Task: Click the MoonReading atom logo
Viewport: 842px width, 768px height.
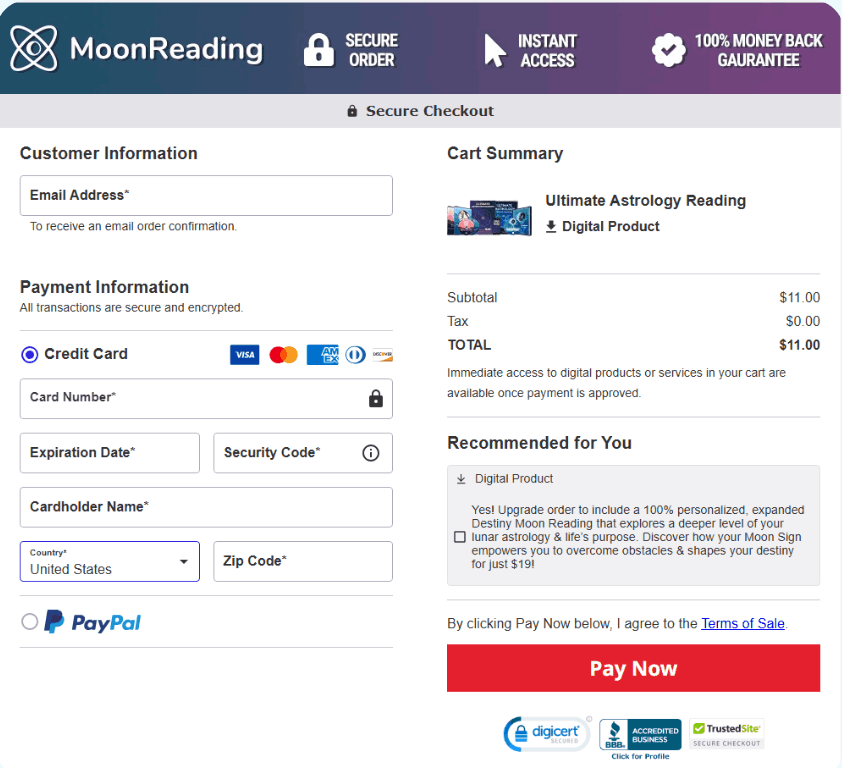Action: pos(33,47)
